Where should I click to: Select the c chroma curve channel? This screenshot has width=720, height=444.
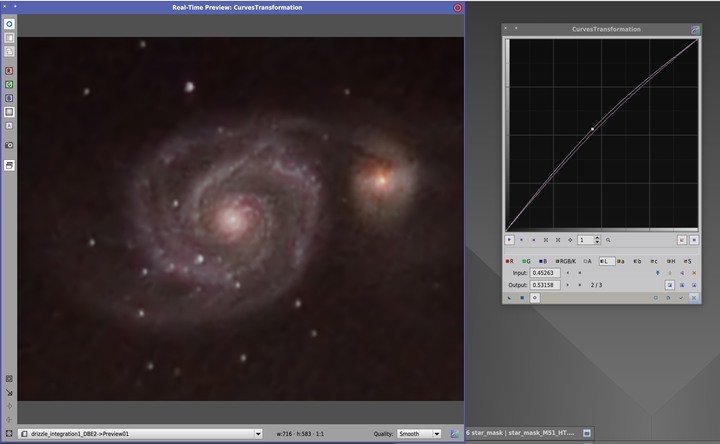tap(654, 261)
